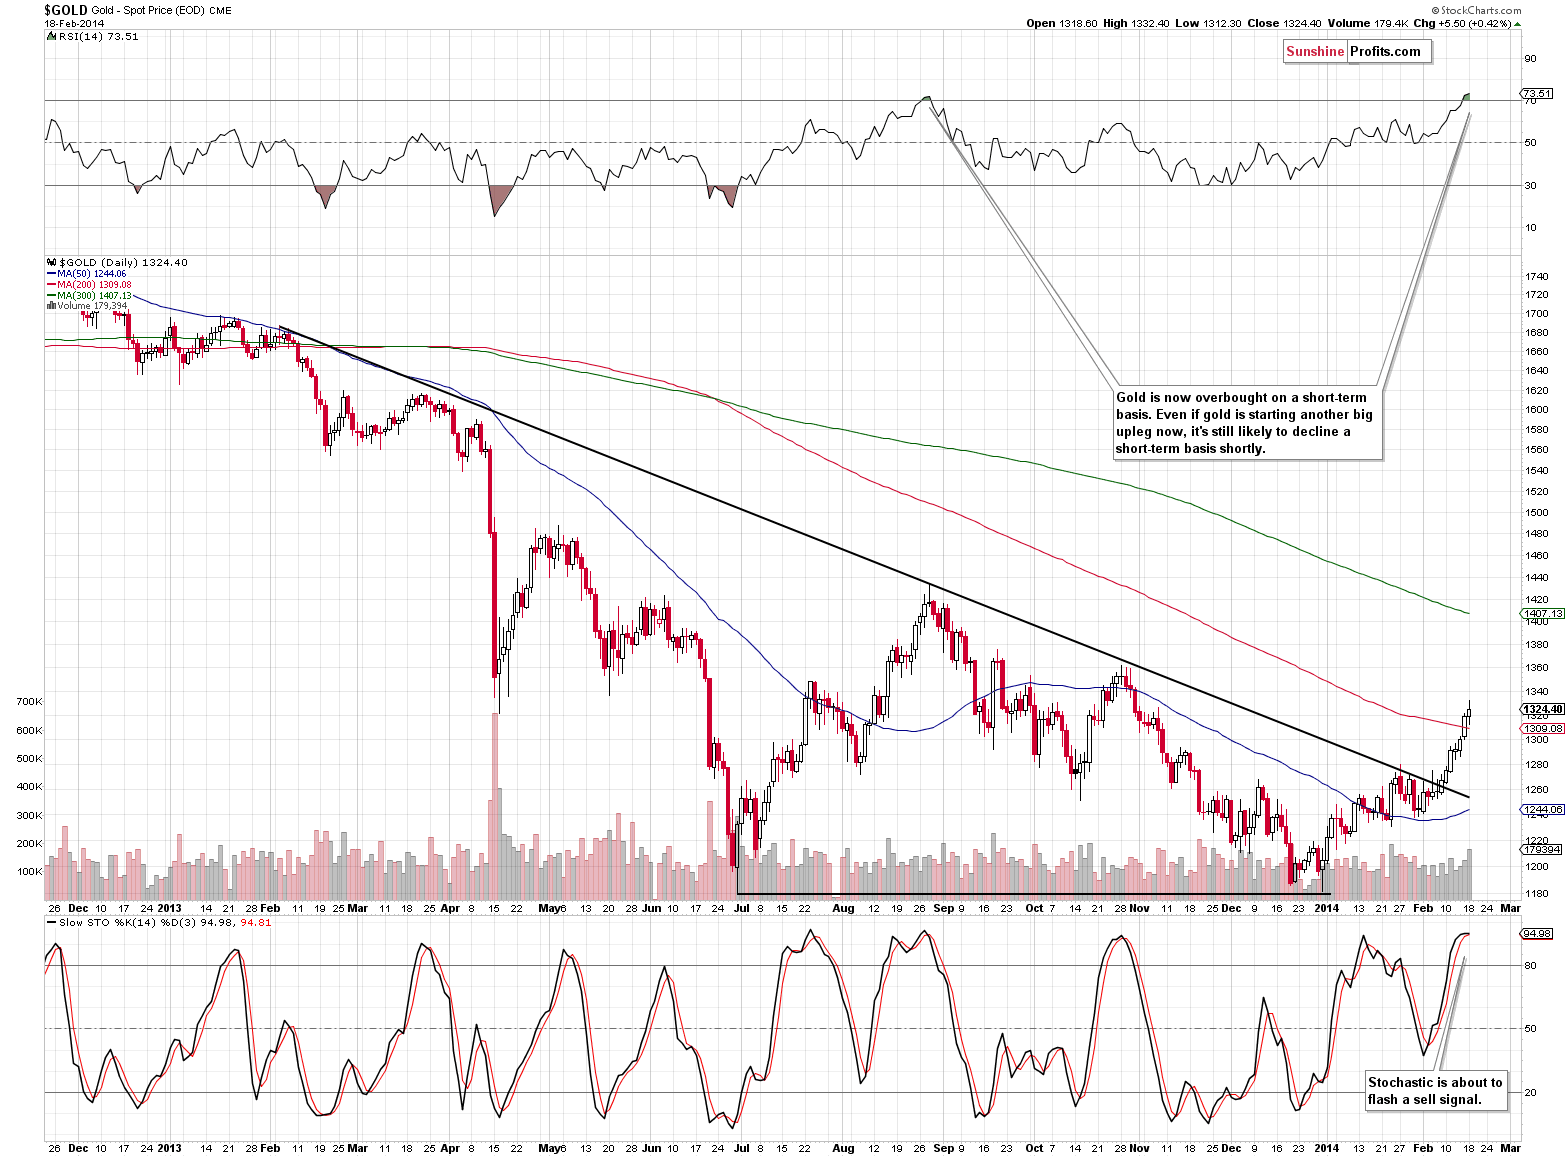Click the 1740 price axis label
The width and height of the screenshot is (1565, 1157).
coord(1537,276)
